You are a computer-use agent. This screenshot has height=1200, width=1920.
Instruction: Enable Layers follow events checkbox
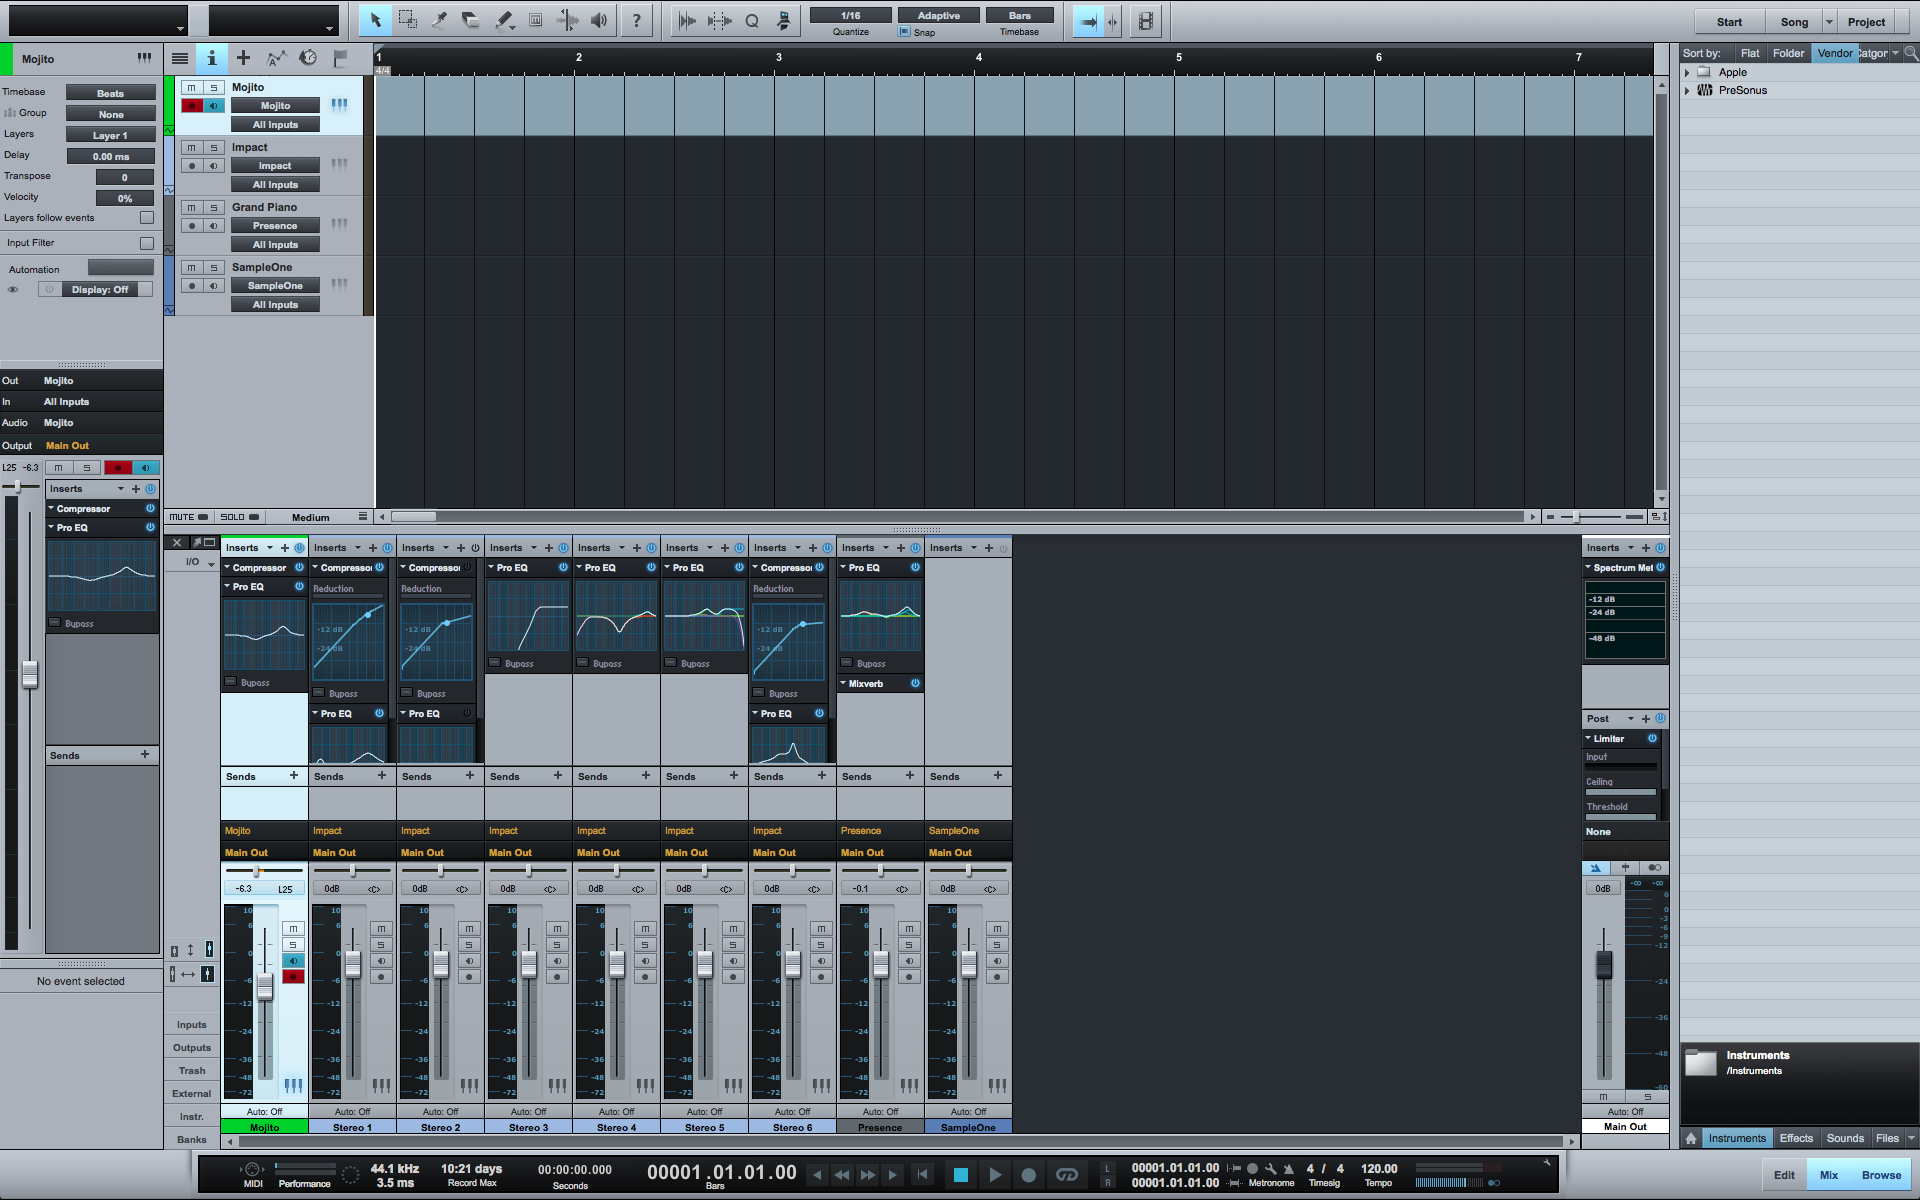click(147, 218)
